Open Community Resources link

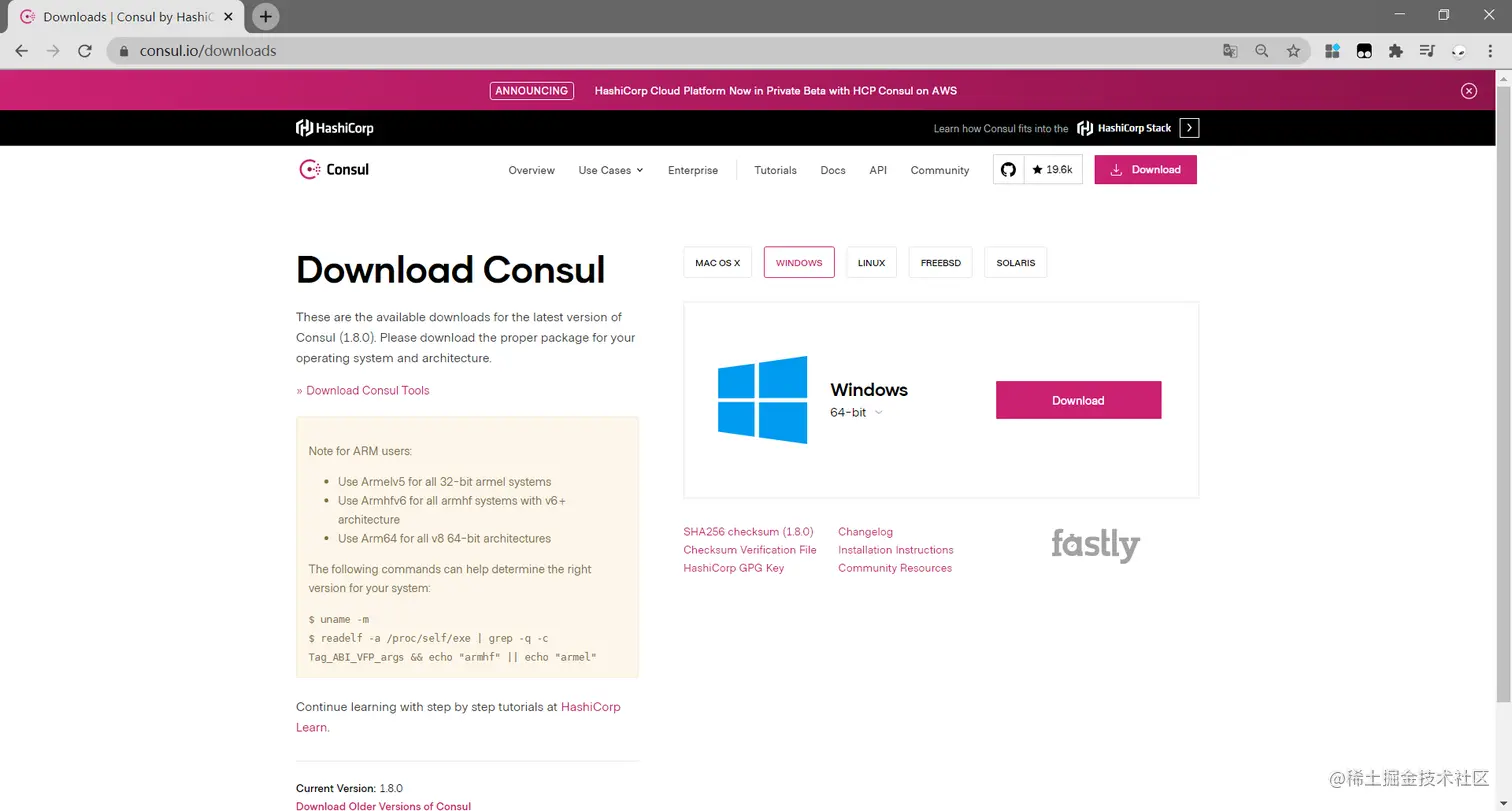coord(895,568)
